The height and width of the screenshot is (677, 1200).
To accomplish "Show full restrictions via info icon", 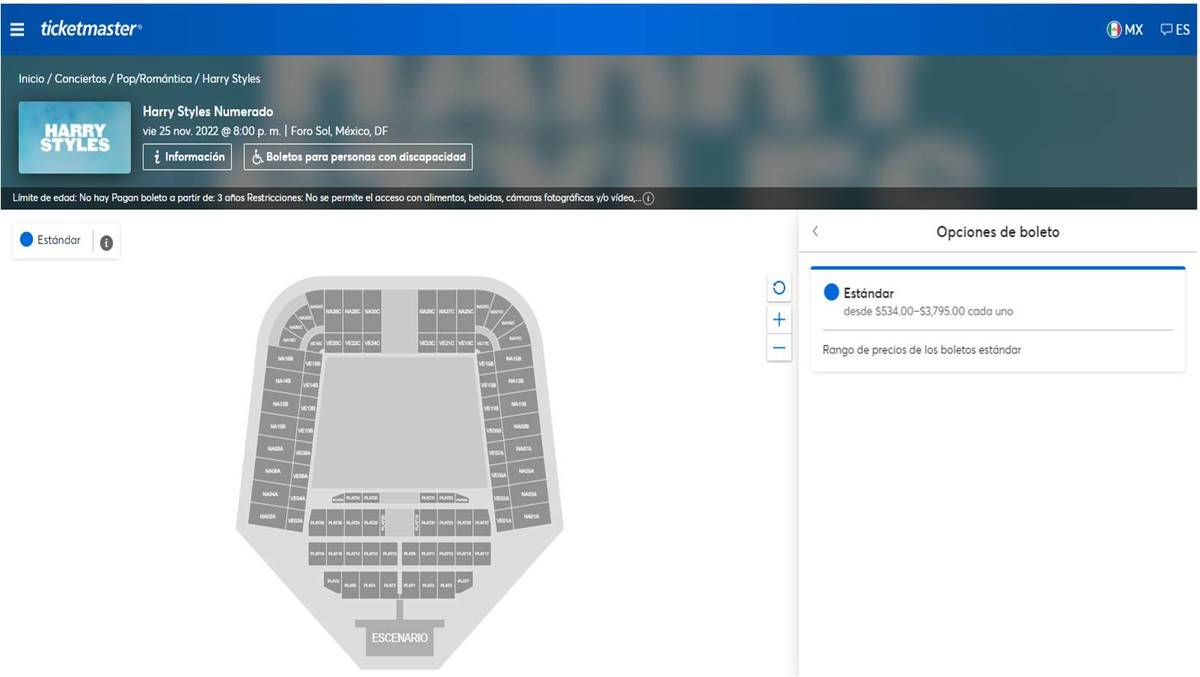I will click(x=648, y=198).
